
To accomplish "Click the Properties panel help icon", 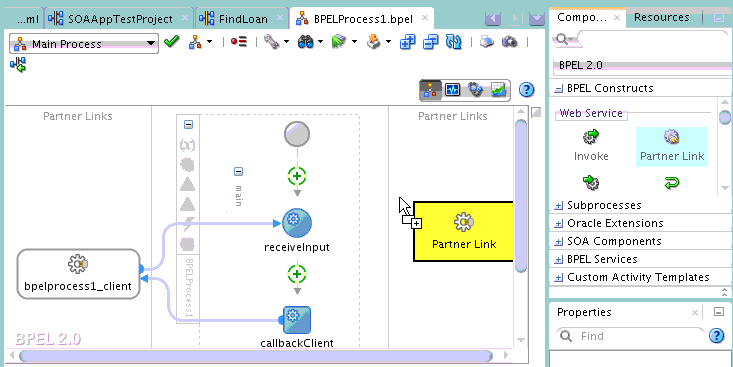I will pyautogui.click(x=717, y=336).
